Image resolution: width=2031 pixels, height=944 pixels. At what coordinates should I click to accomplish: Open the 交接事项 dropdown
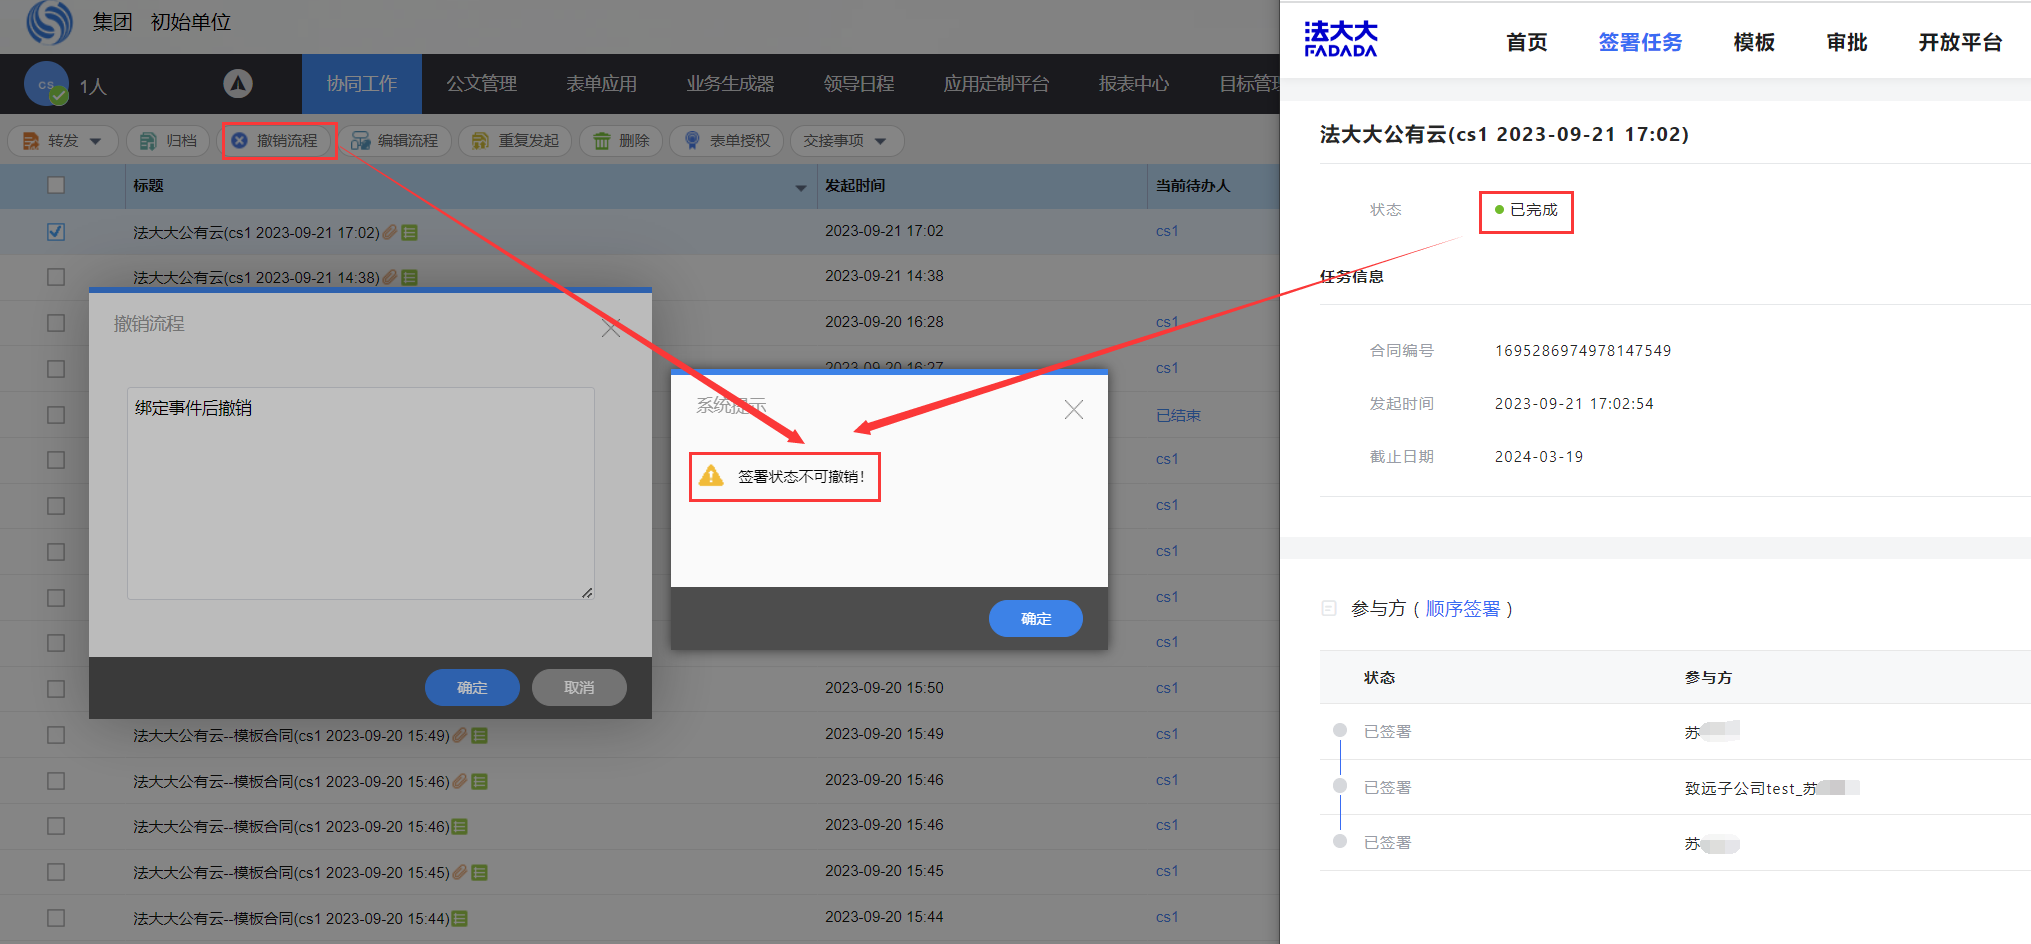click(x=846, y=141)
